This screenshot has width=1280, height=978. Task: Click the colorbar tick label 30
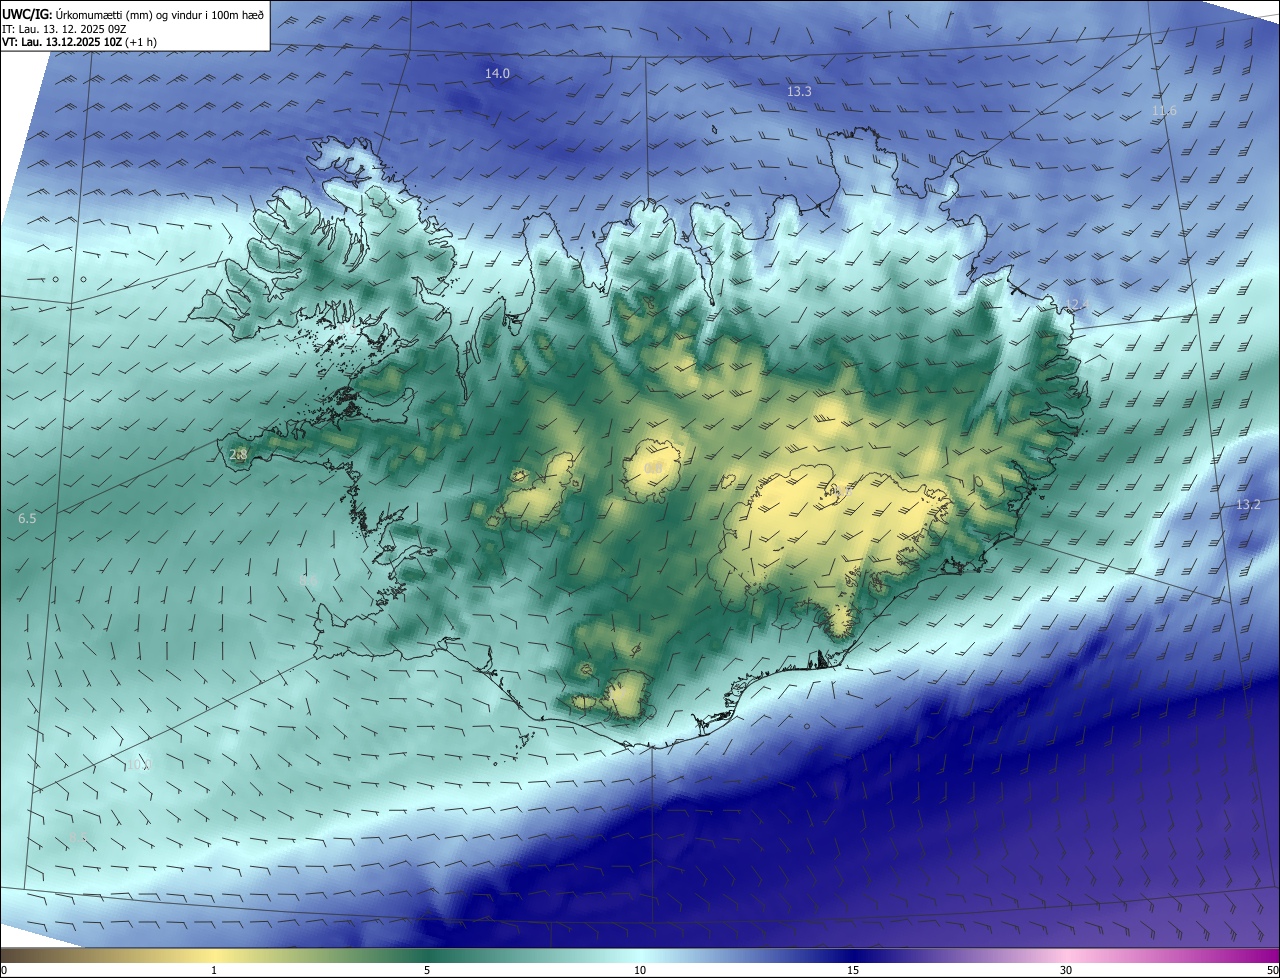click(x=1066, y=970)
